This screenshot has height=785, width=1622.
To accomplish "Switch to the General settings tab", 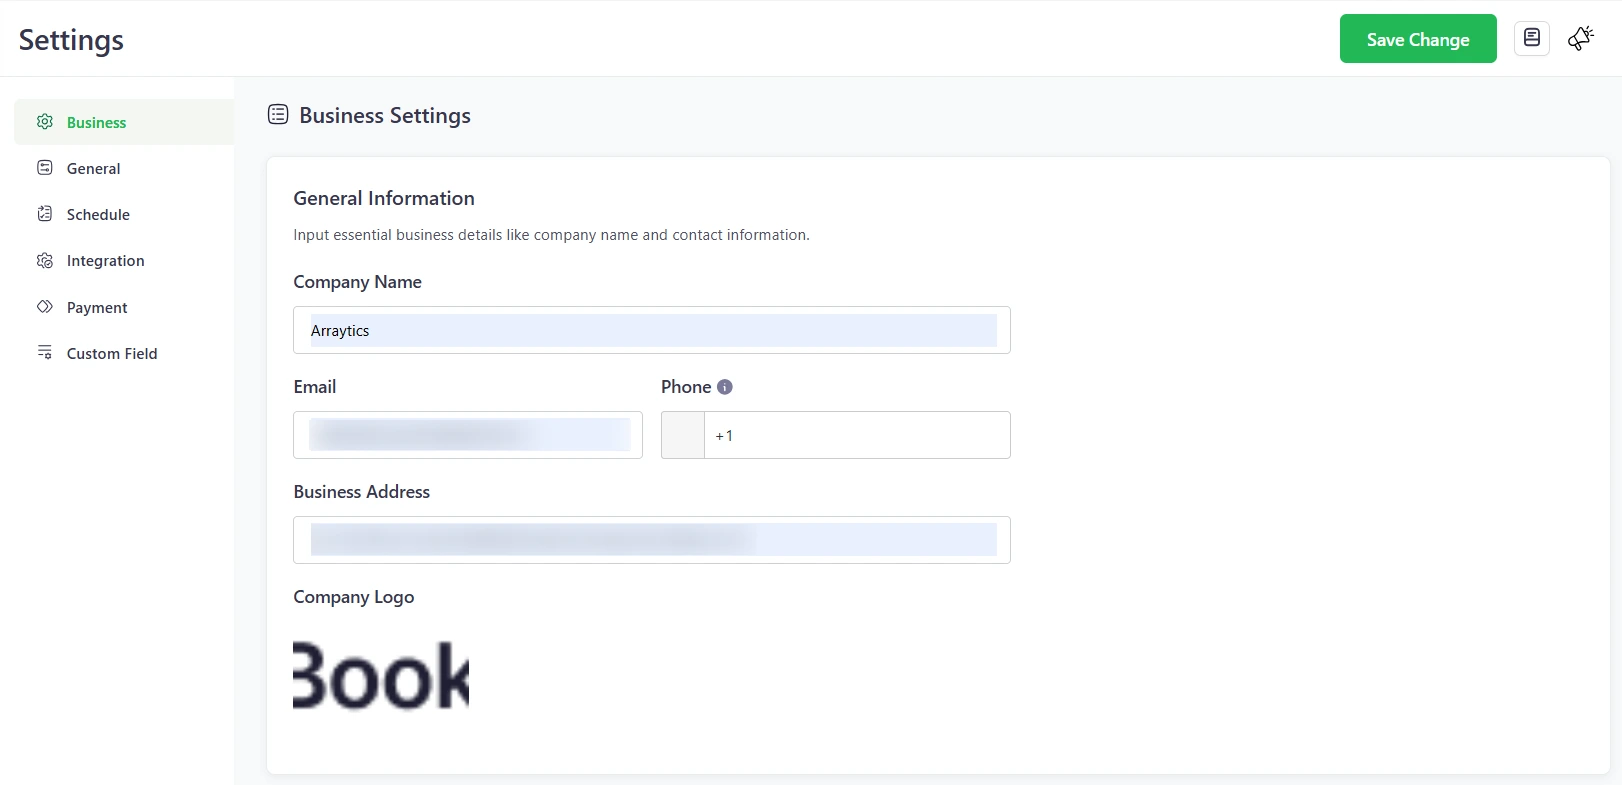I will click(x=93, y=169).
